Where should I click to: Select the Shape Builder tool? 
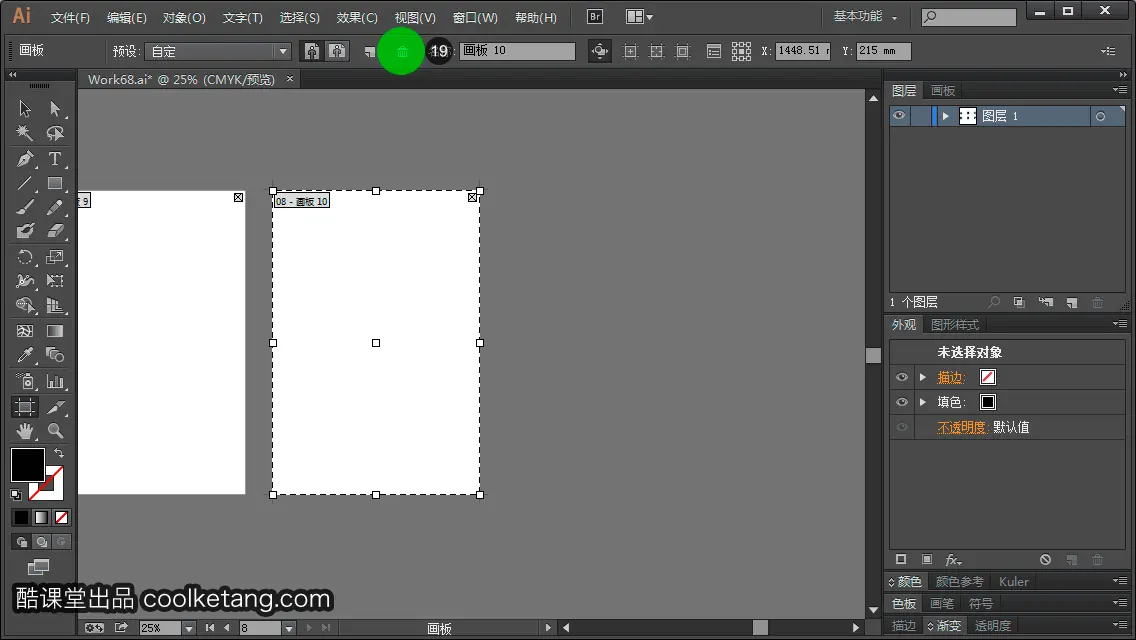click(25, 306)
